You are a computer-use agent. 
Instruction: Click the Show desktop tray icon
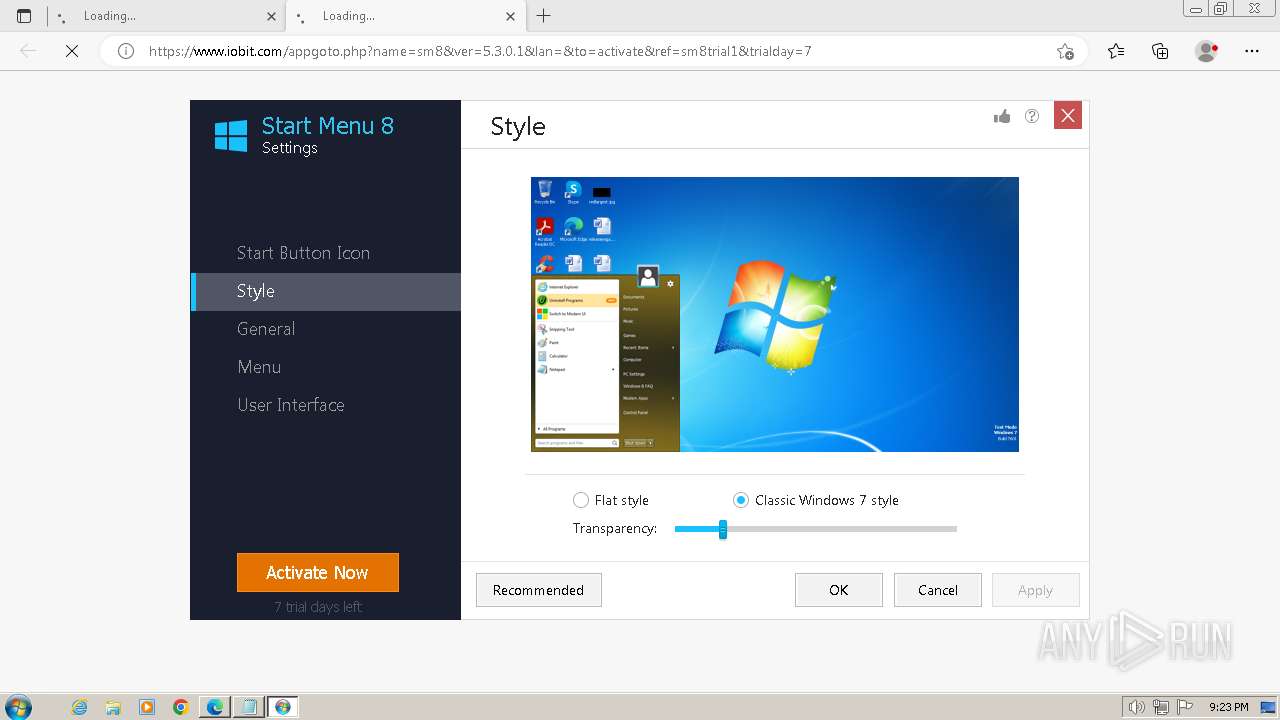pos(1269,707)
